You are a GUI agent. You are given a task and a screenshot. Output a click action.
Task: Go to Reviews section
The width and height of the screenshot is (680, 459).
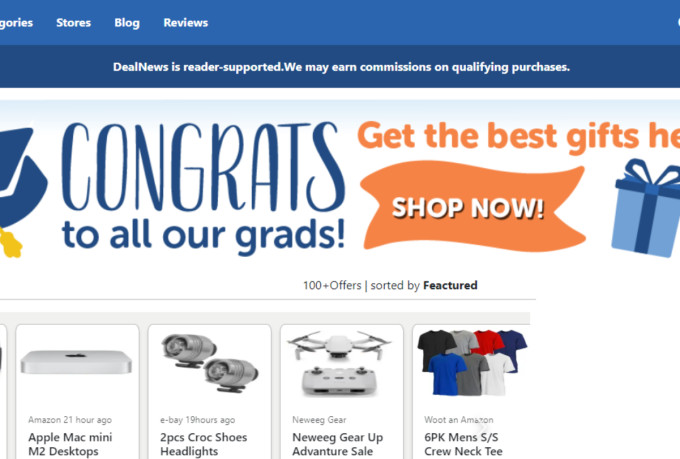pyautogui.click(x=186, y=23)
